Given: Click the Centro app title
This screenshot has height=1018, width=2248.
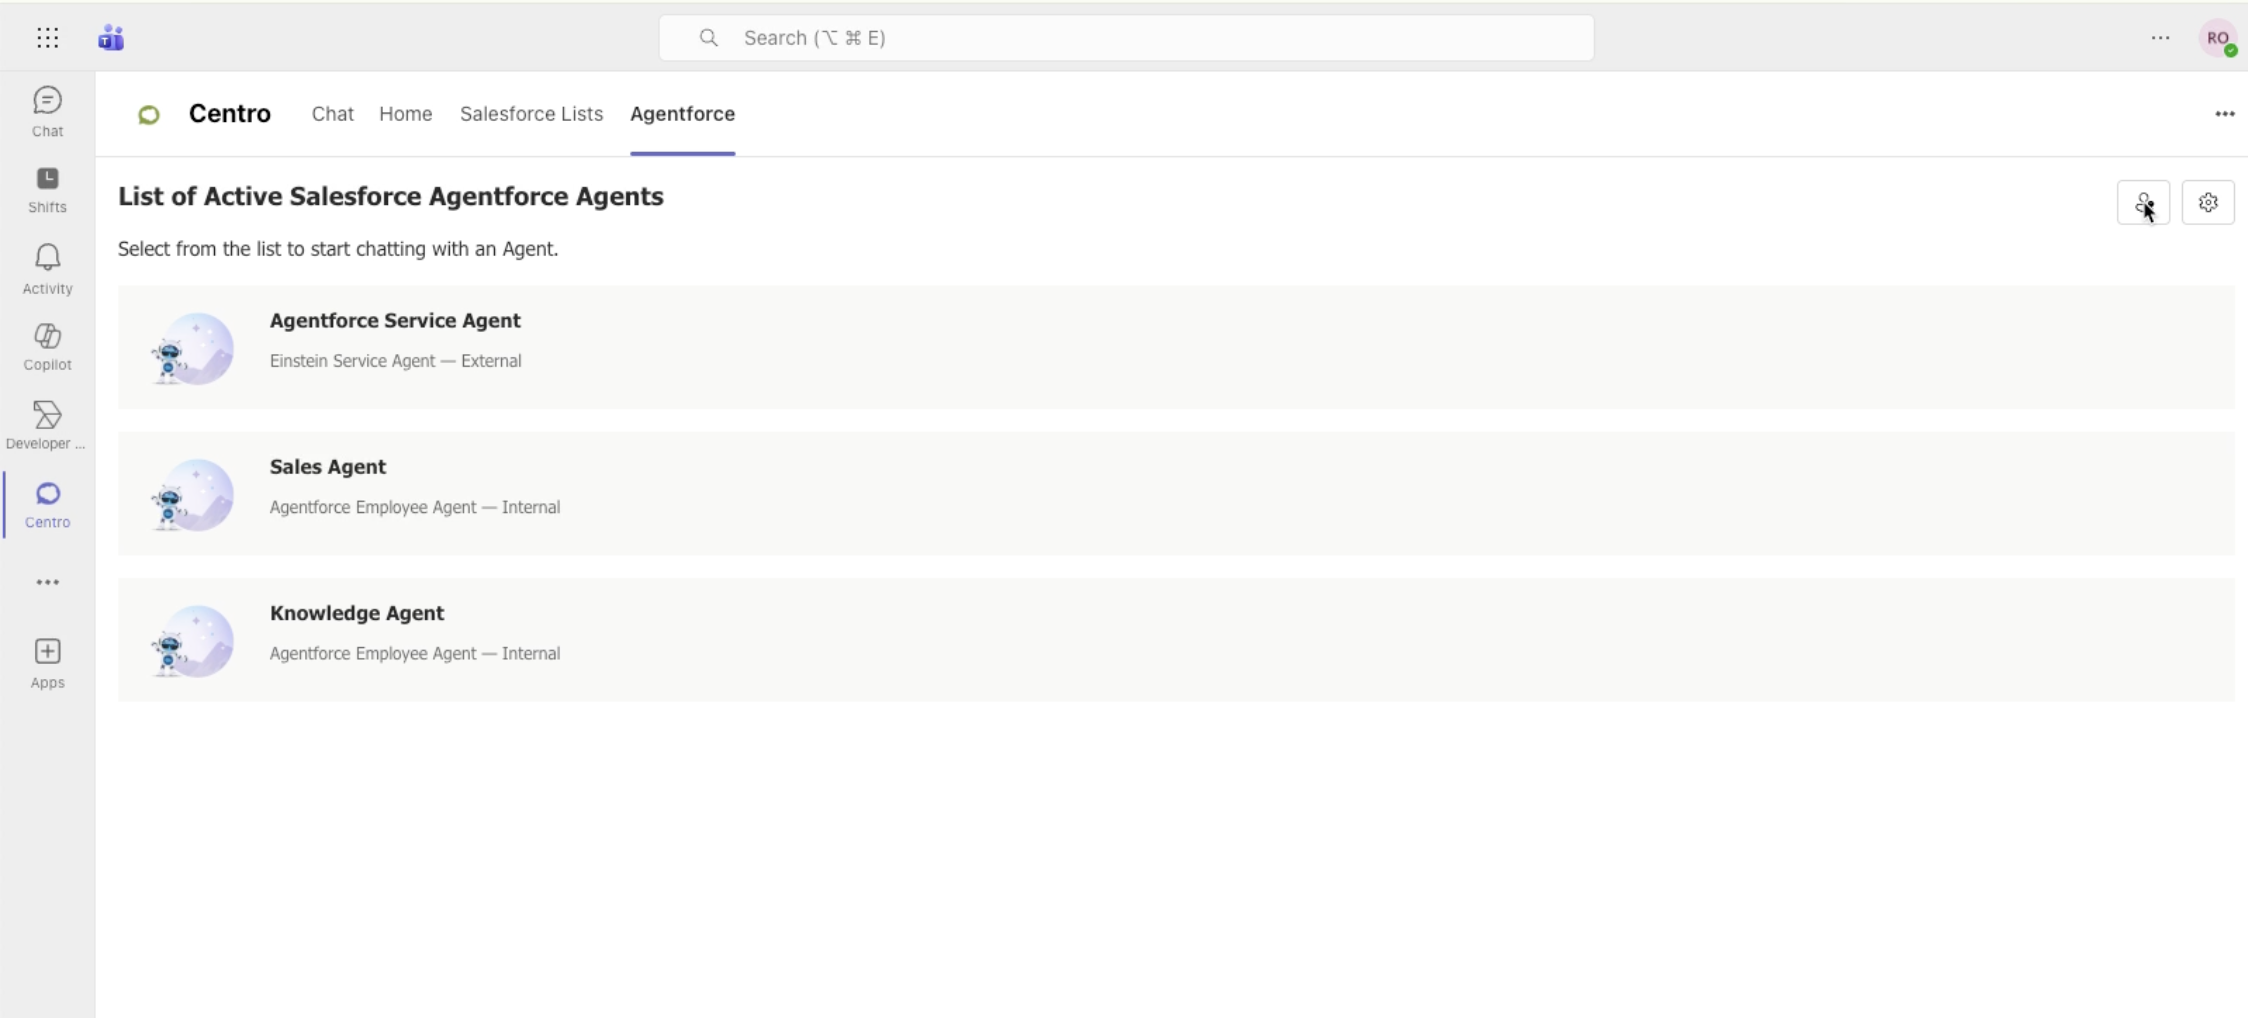Looking at the screenshot, I should (230, 114).
